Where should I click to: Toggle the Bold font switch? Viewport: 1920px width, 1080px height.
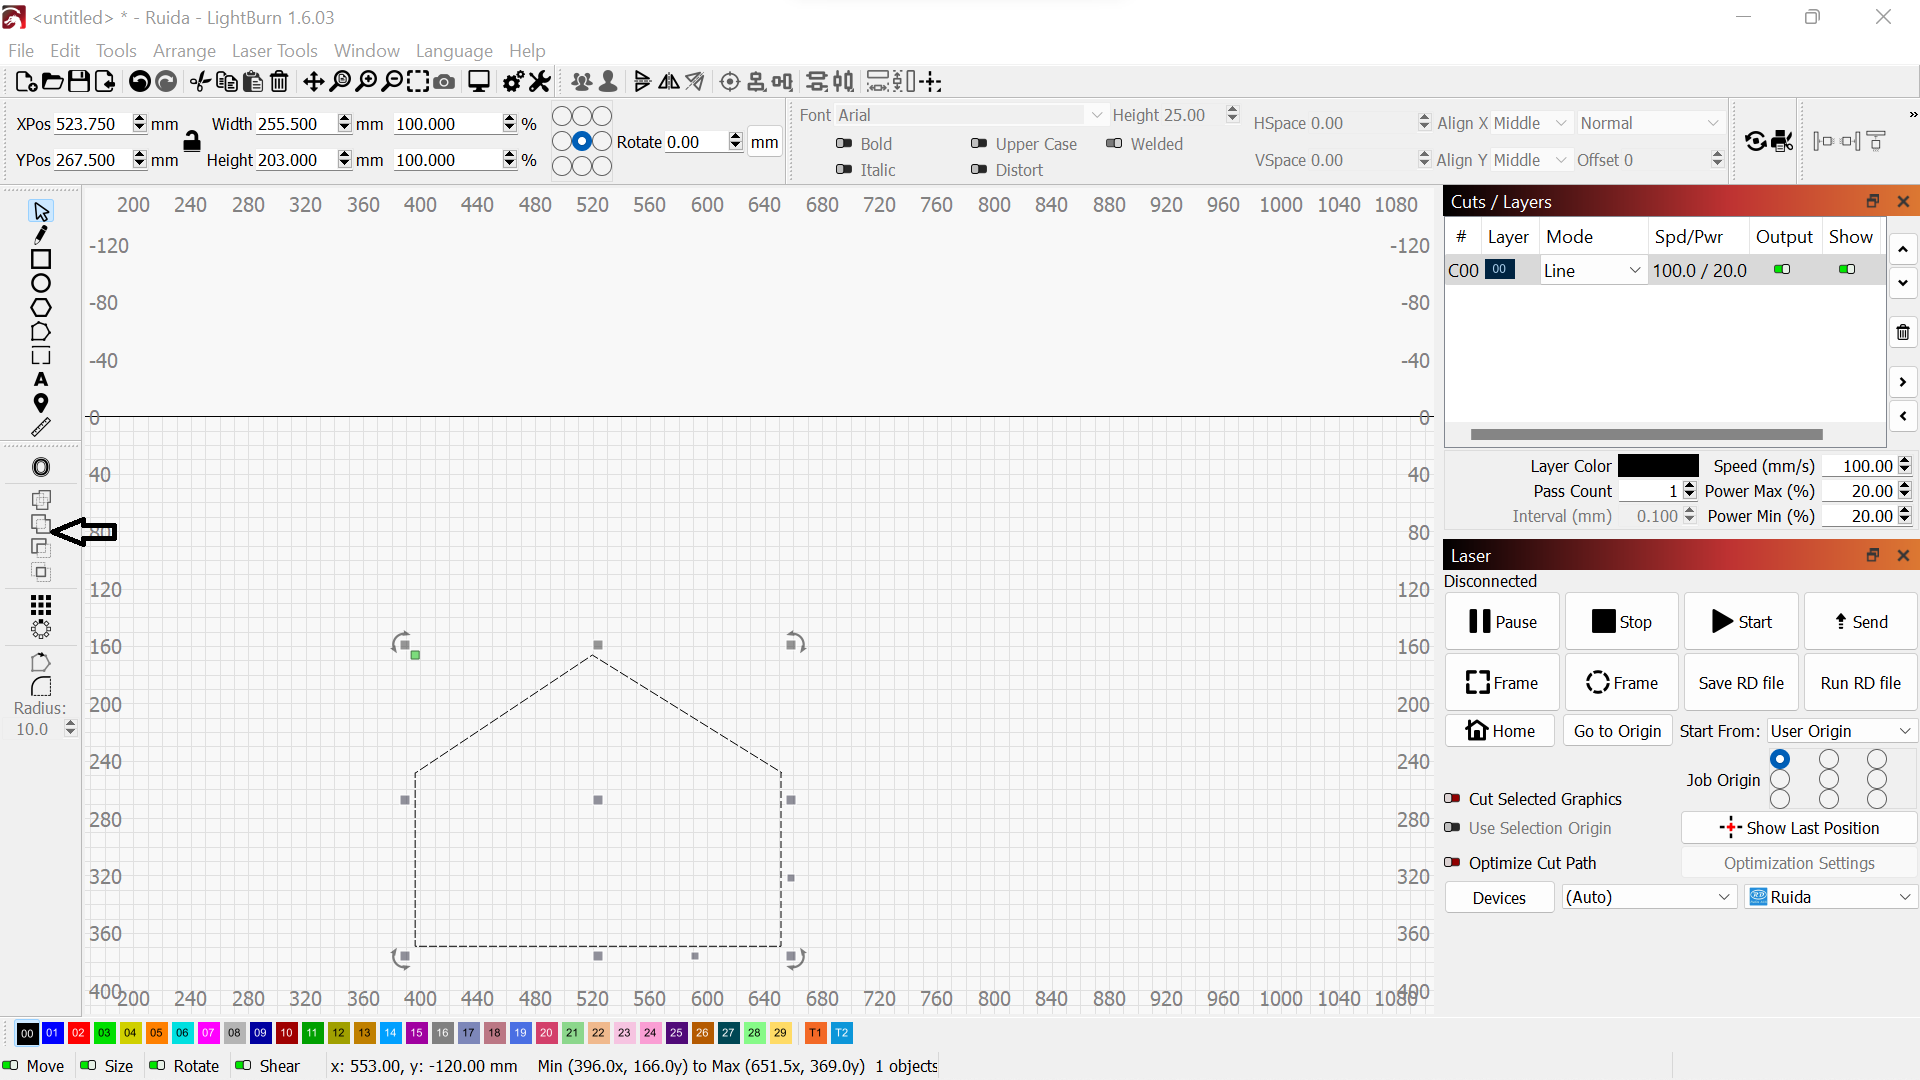coord(844,144)
